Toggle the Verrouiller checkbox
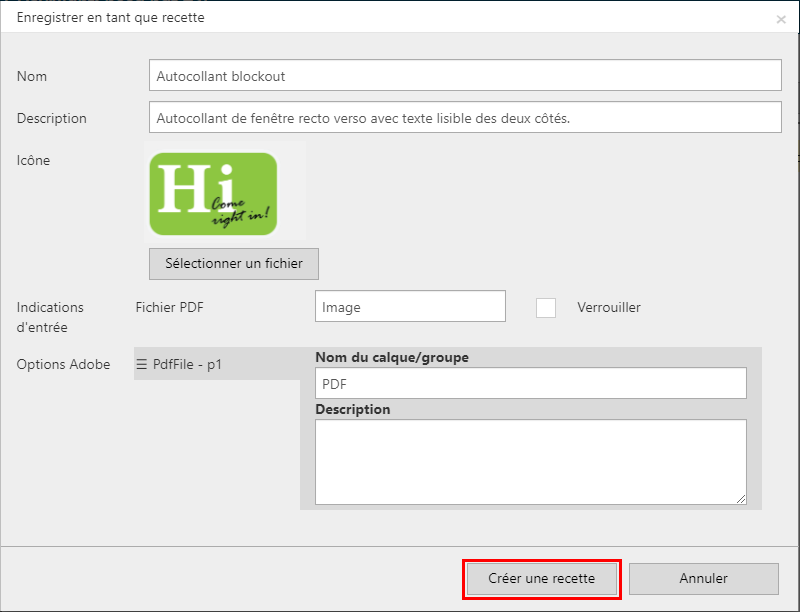 (545, 308)
